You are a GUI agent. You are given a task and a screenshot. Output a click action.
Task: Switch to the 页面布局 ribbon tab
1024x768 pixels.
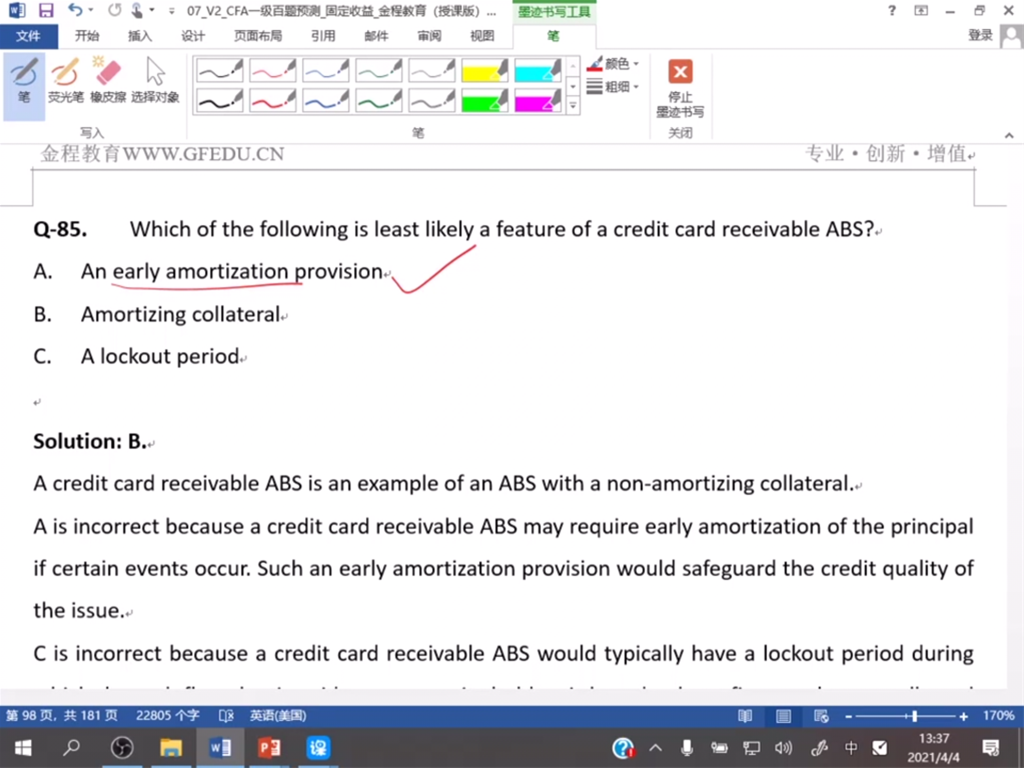tap(258, 36)
